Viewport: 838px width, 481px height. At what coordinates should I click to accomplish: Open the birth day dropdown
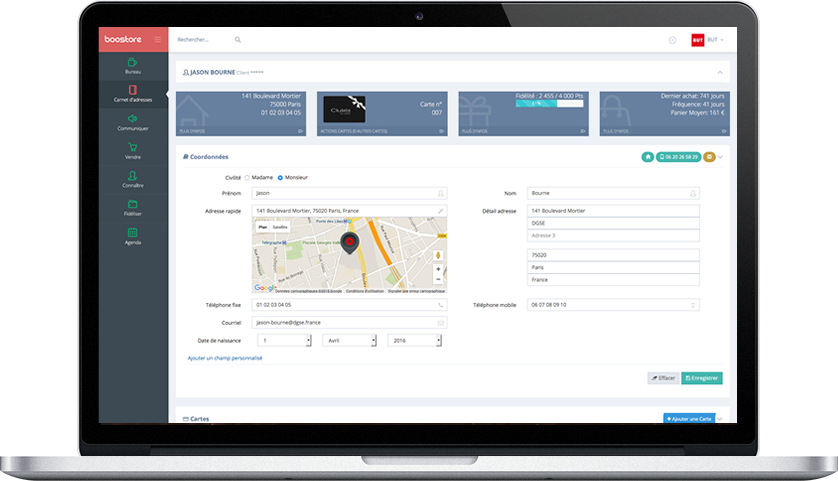click(x=284, y=340)
